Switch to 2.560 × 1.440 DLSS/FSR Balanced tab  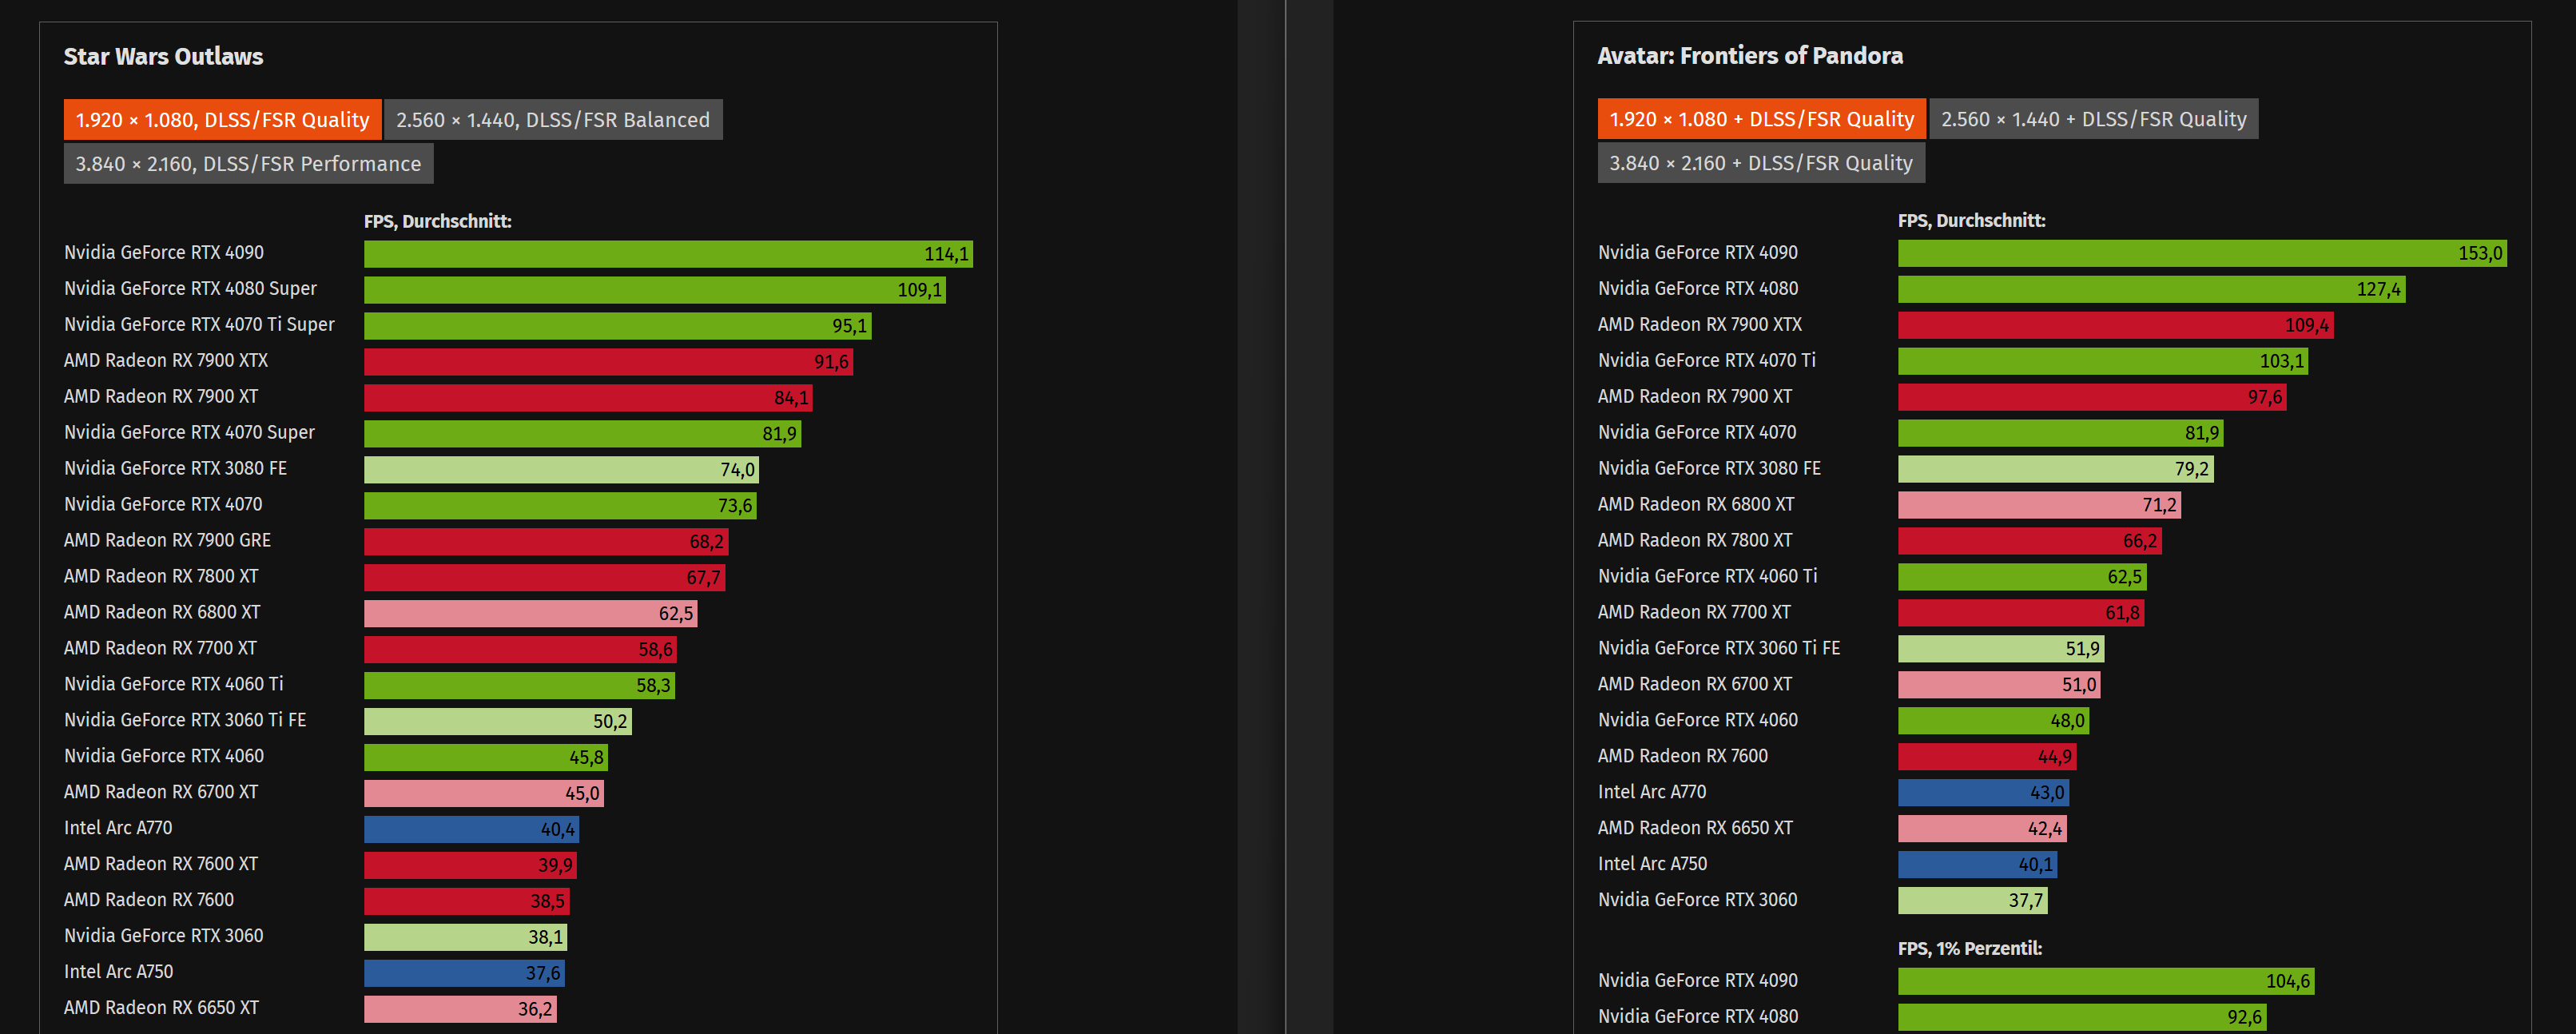pos(552,120)
